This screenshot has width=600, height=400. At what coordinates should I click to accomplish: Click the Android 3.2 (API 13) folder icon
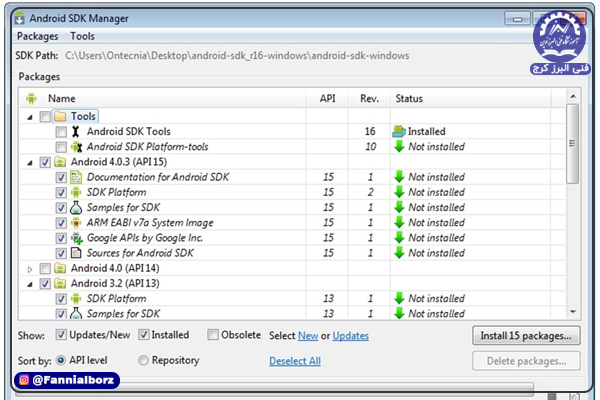[60, 283]
